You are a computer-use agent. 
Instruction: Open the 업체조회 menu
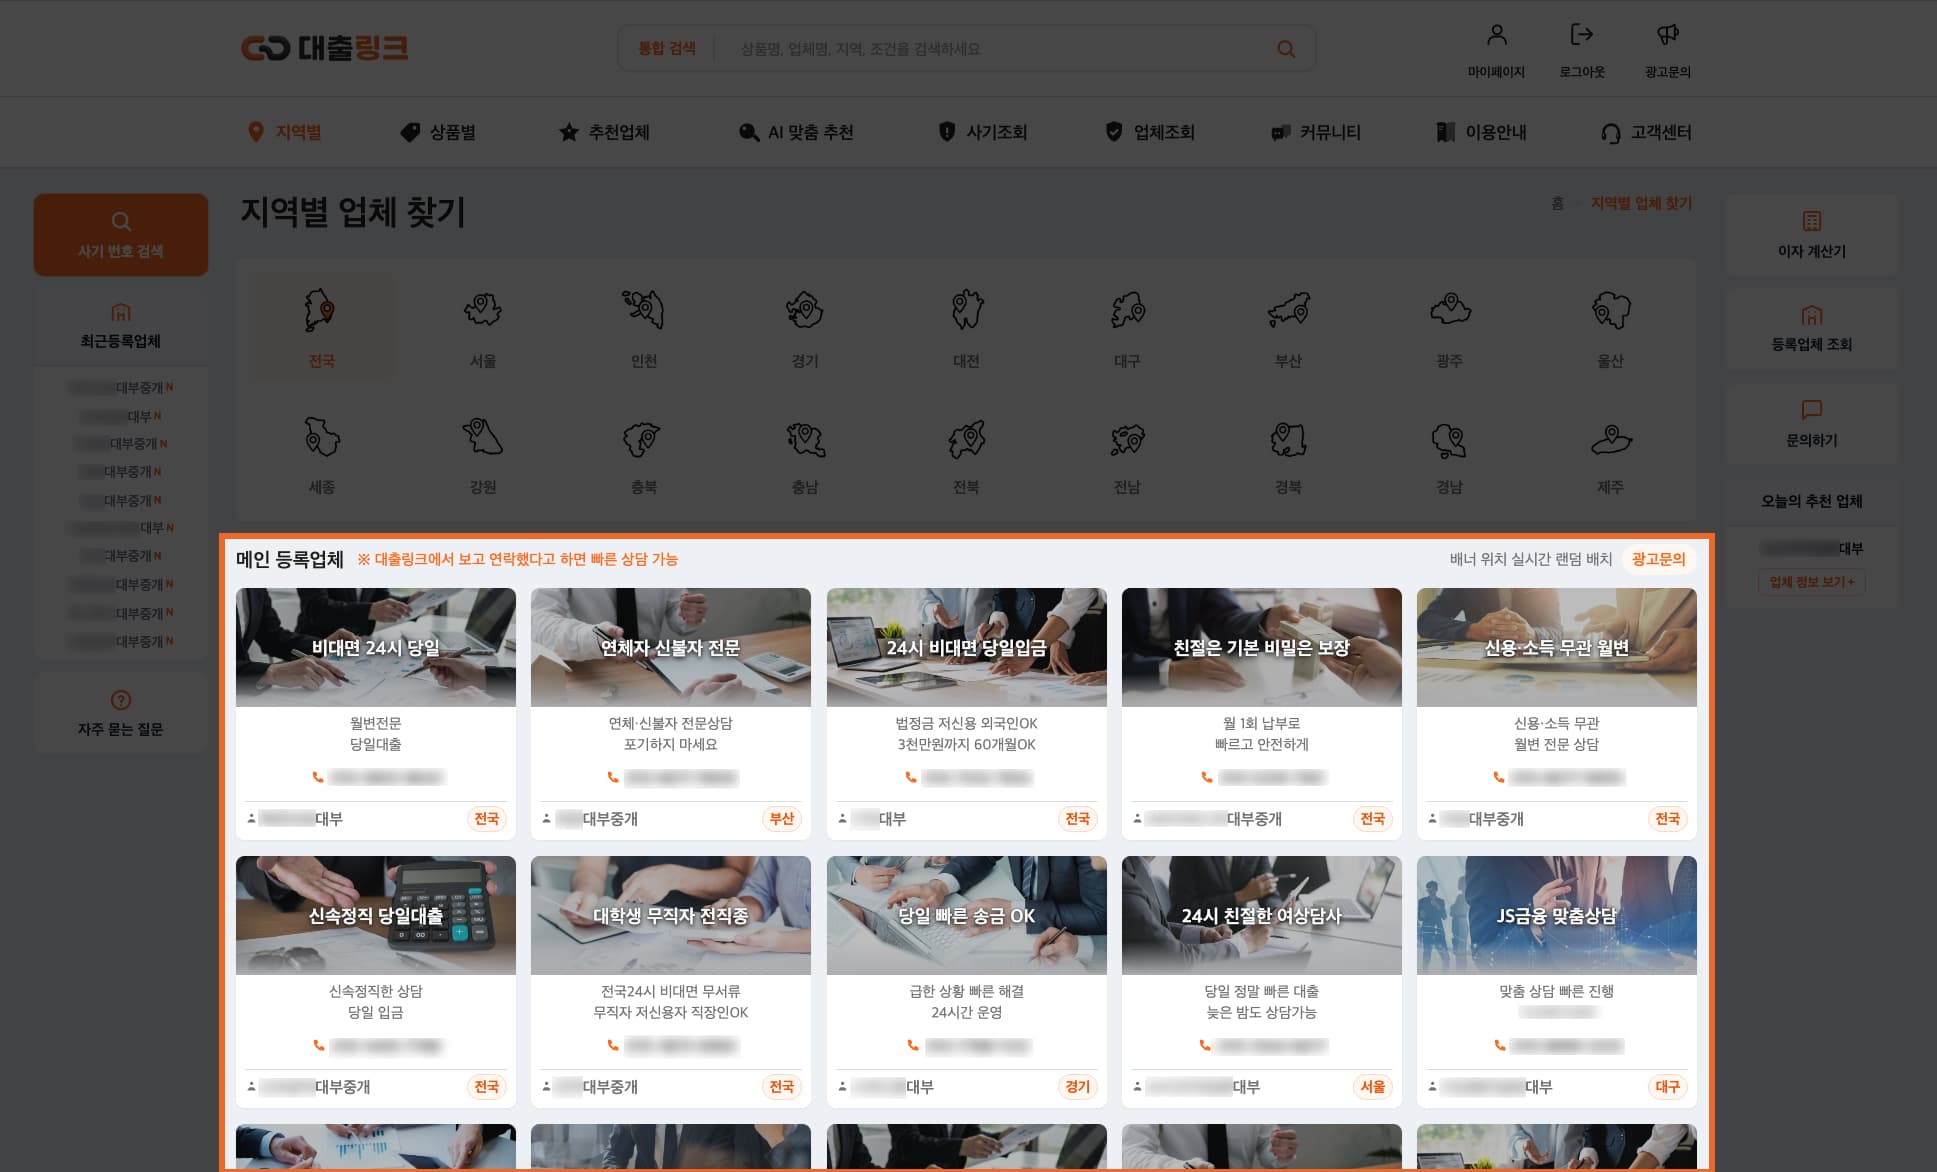tap(1149, 132)
